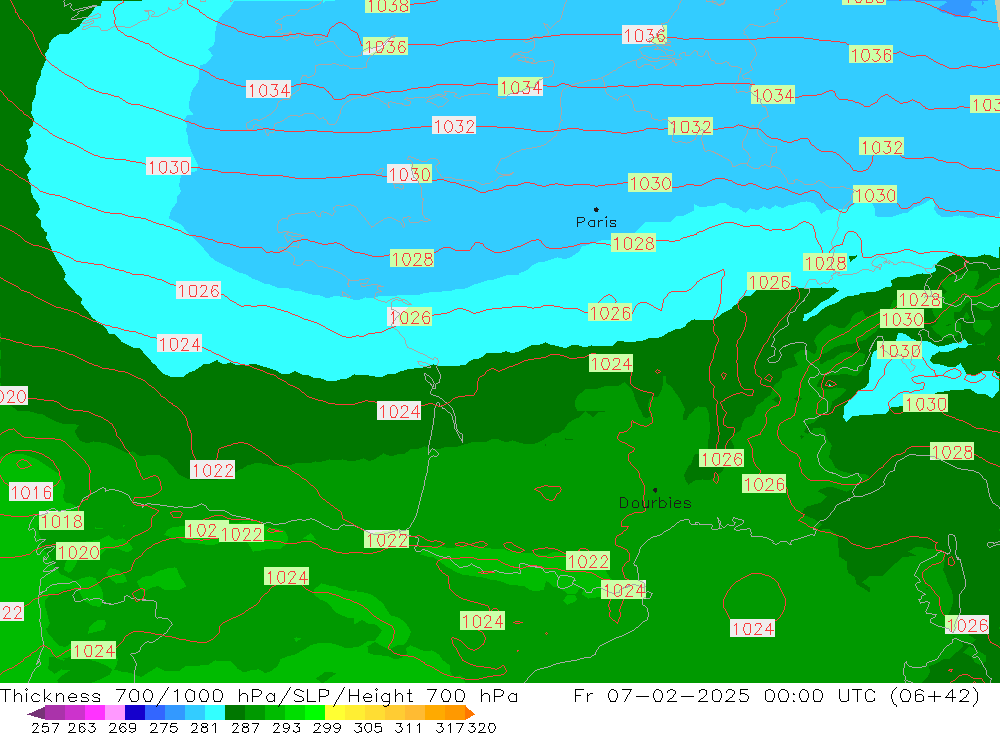Click the purple arrow at legend start
The image size is (1000, 733).
36,713
